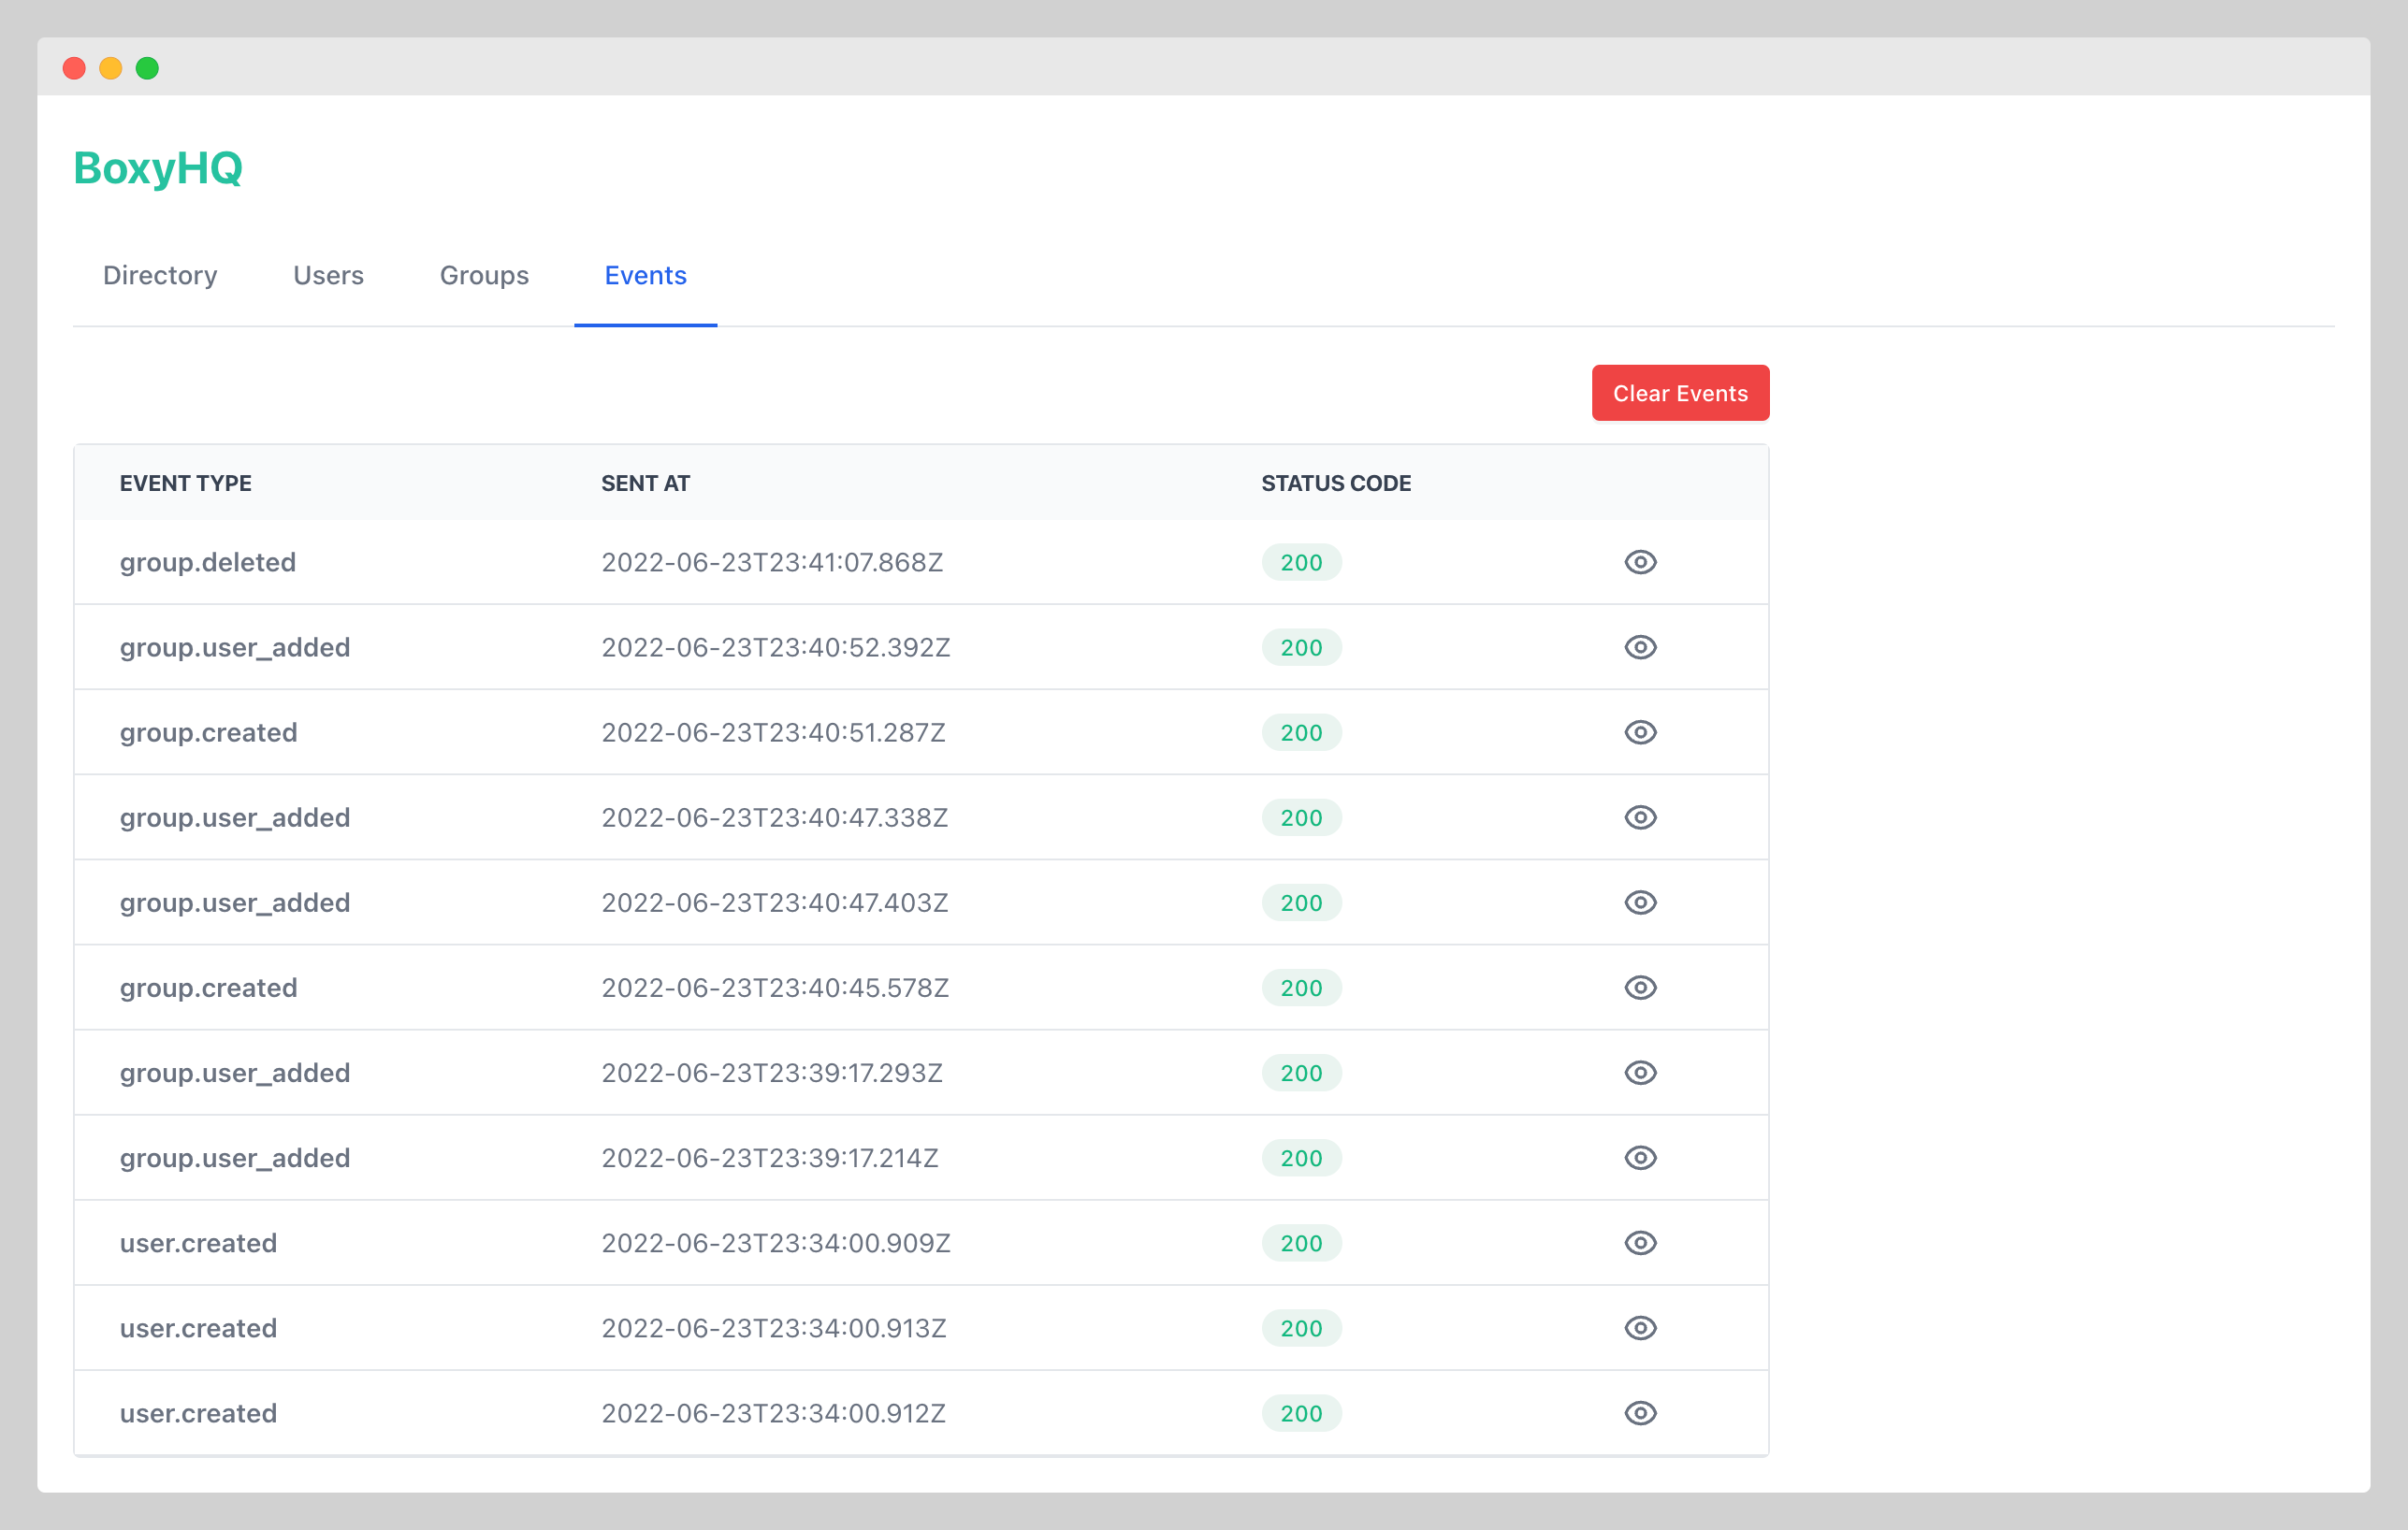Click the STATUS CODE column header
This screenshot has height=1530, width=2408.
(x=1335, y=483)
